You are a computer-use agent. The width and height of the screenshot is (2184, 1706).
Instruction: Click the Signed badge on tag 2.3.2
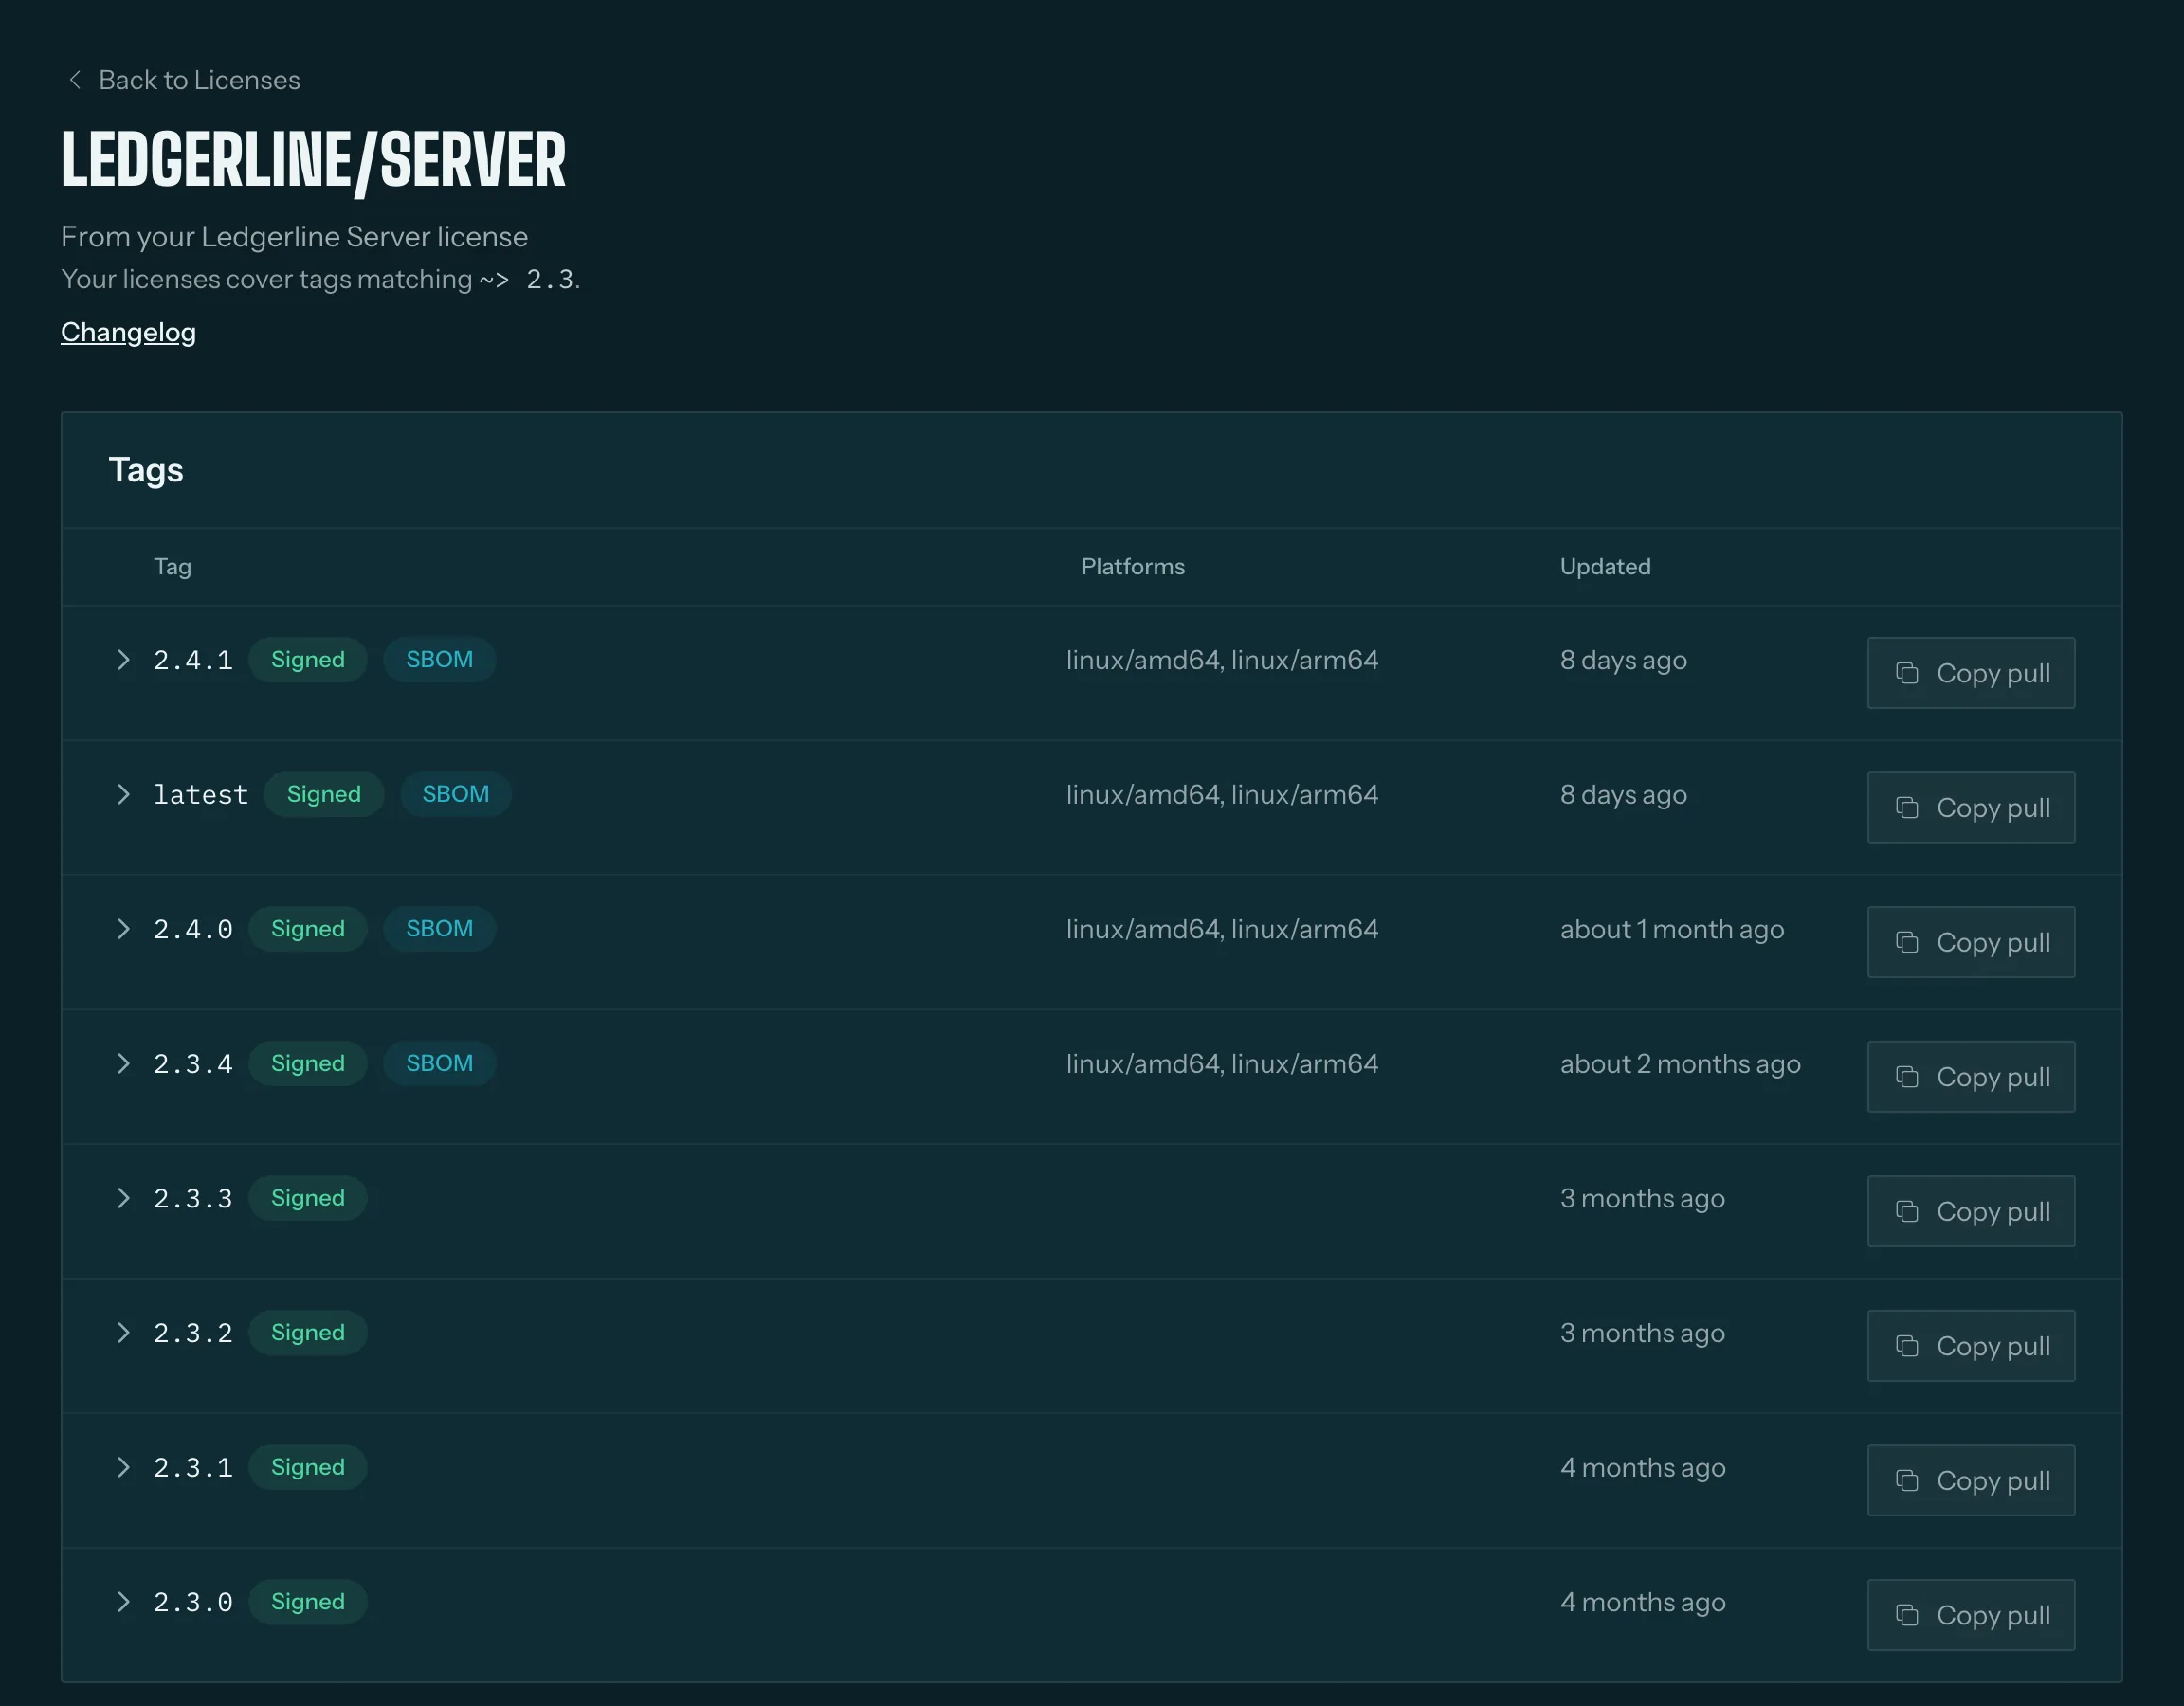coord(308,1333)
